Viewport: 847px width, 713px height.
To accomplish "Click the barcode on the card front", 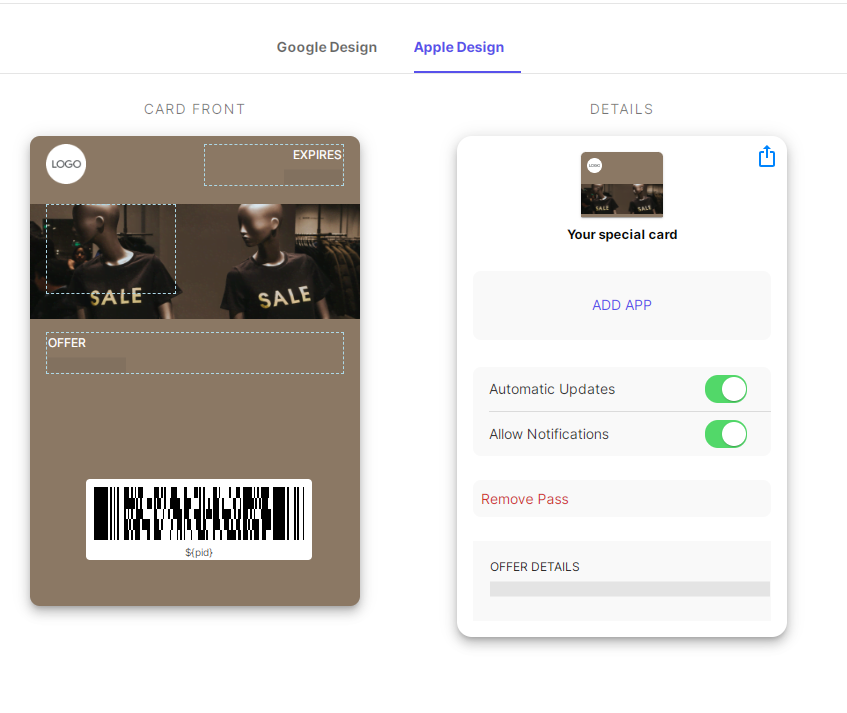I will point(199,513).
